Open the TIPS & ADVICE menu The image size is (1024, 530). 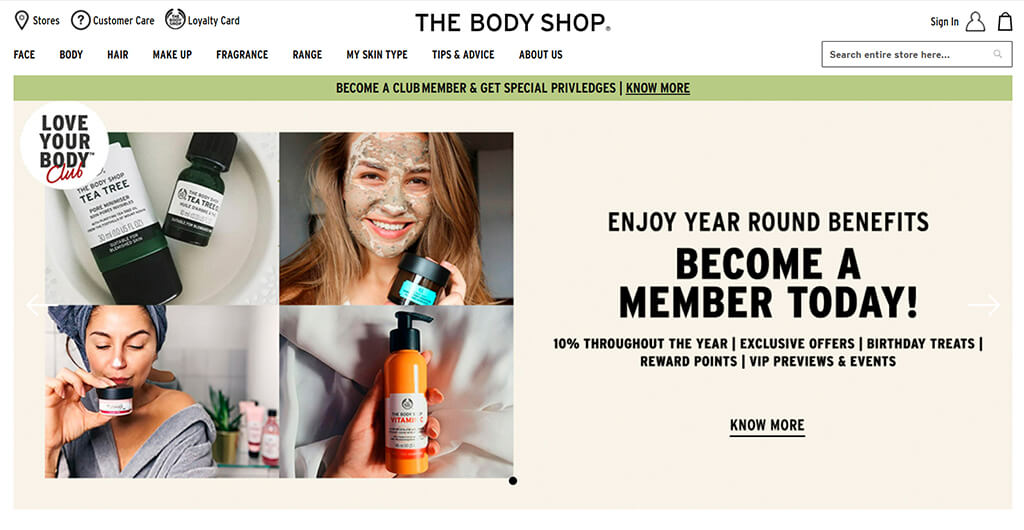pos(463,55)
